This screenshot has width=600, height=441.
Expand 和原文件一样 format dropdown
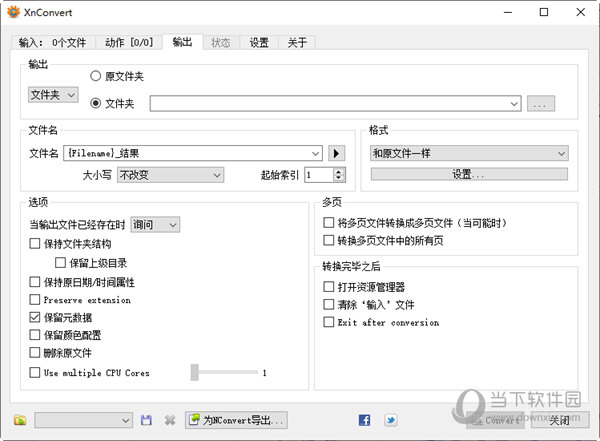[x=469, y=154]
